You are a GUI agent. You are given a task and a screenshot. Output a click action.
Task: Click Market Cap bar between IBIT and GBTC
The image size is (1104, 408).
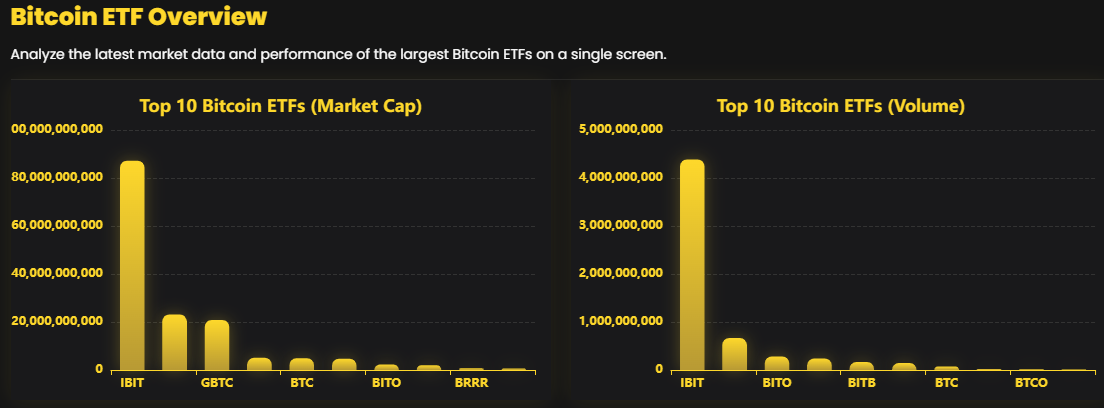pyautogui.click(x=175, y=342)
